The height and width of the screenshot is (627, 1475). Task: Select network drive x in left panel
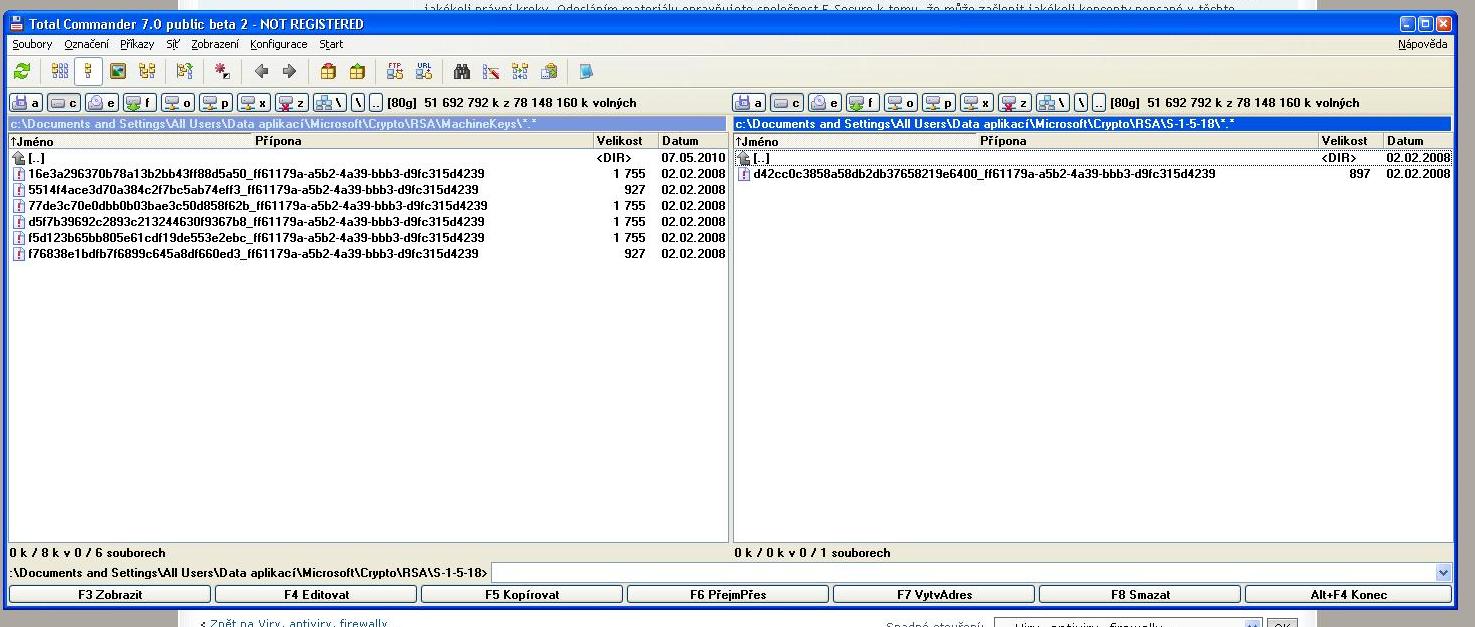pyautogui.click(x=254, y=102)
